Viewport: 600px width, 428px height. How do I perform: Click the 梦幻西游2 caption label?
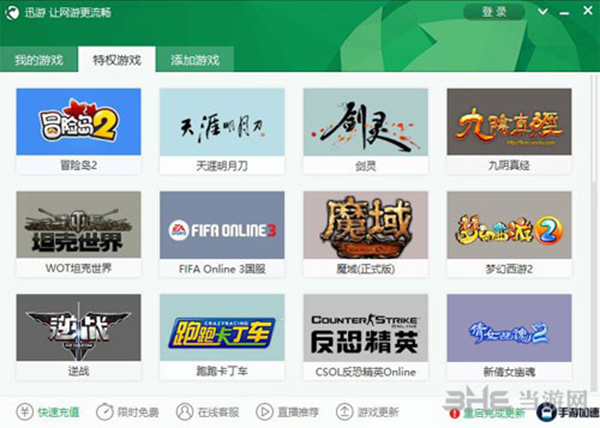pyautogui.click(x=509, y=269)
